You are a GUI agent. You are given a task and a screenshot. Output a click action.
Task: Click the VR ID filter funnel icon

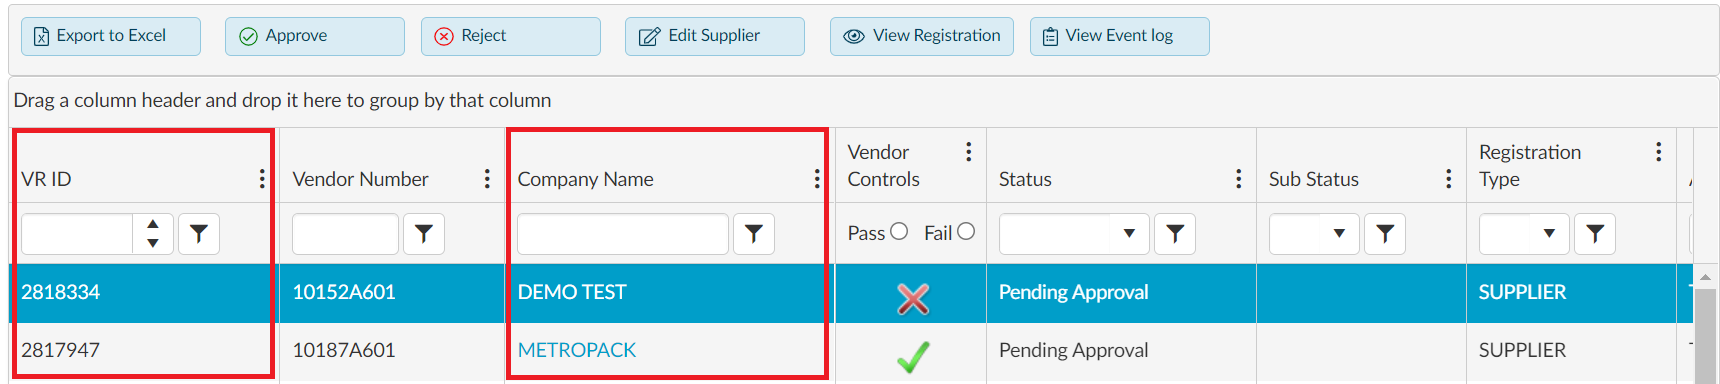coord(199,234)
